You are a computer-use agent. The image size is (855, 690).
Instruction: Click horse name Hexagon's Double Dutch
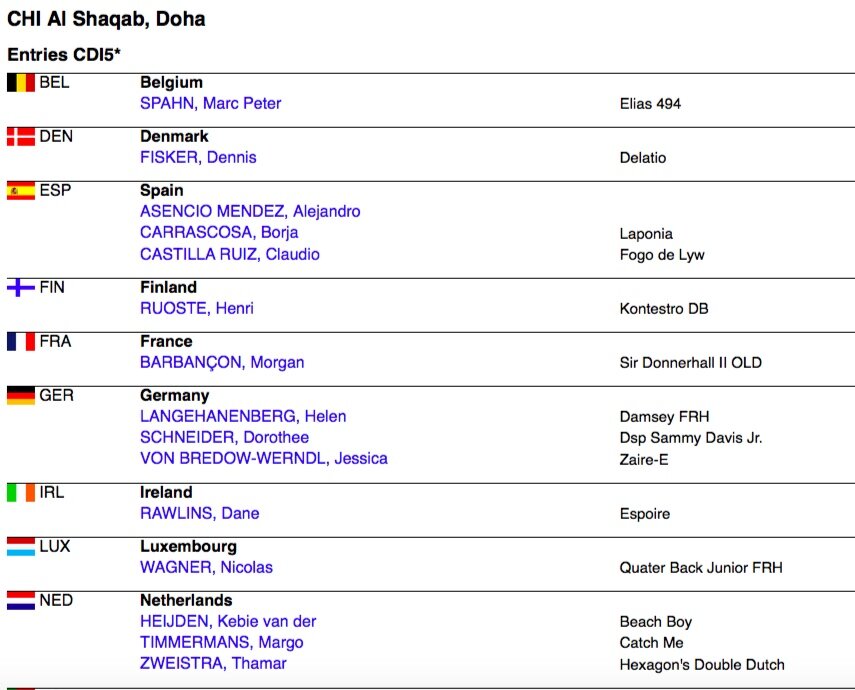pos(702,665)
